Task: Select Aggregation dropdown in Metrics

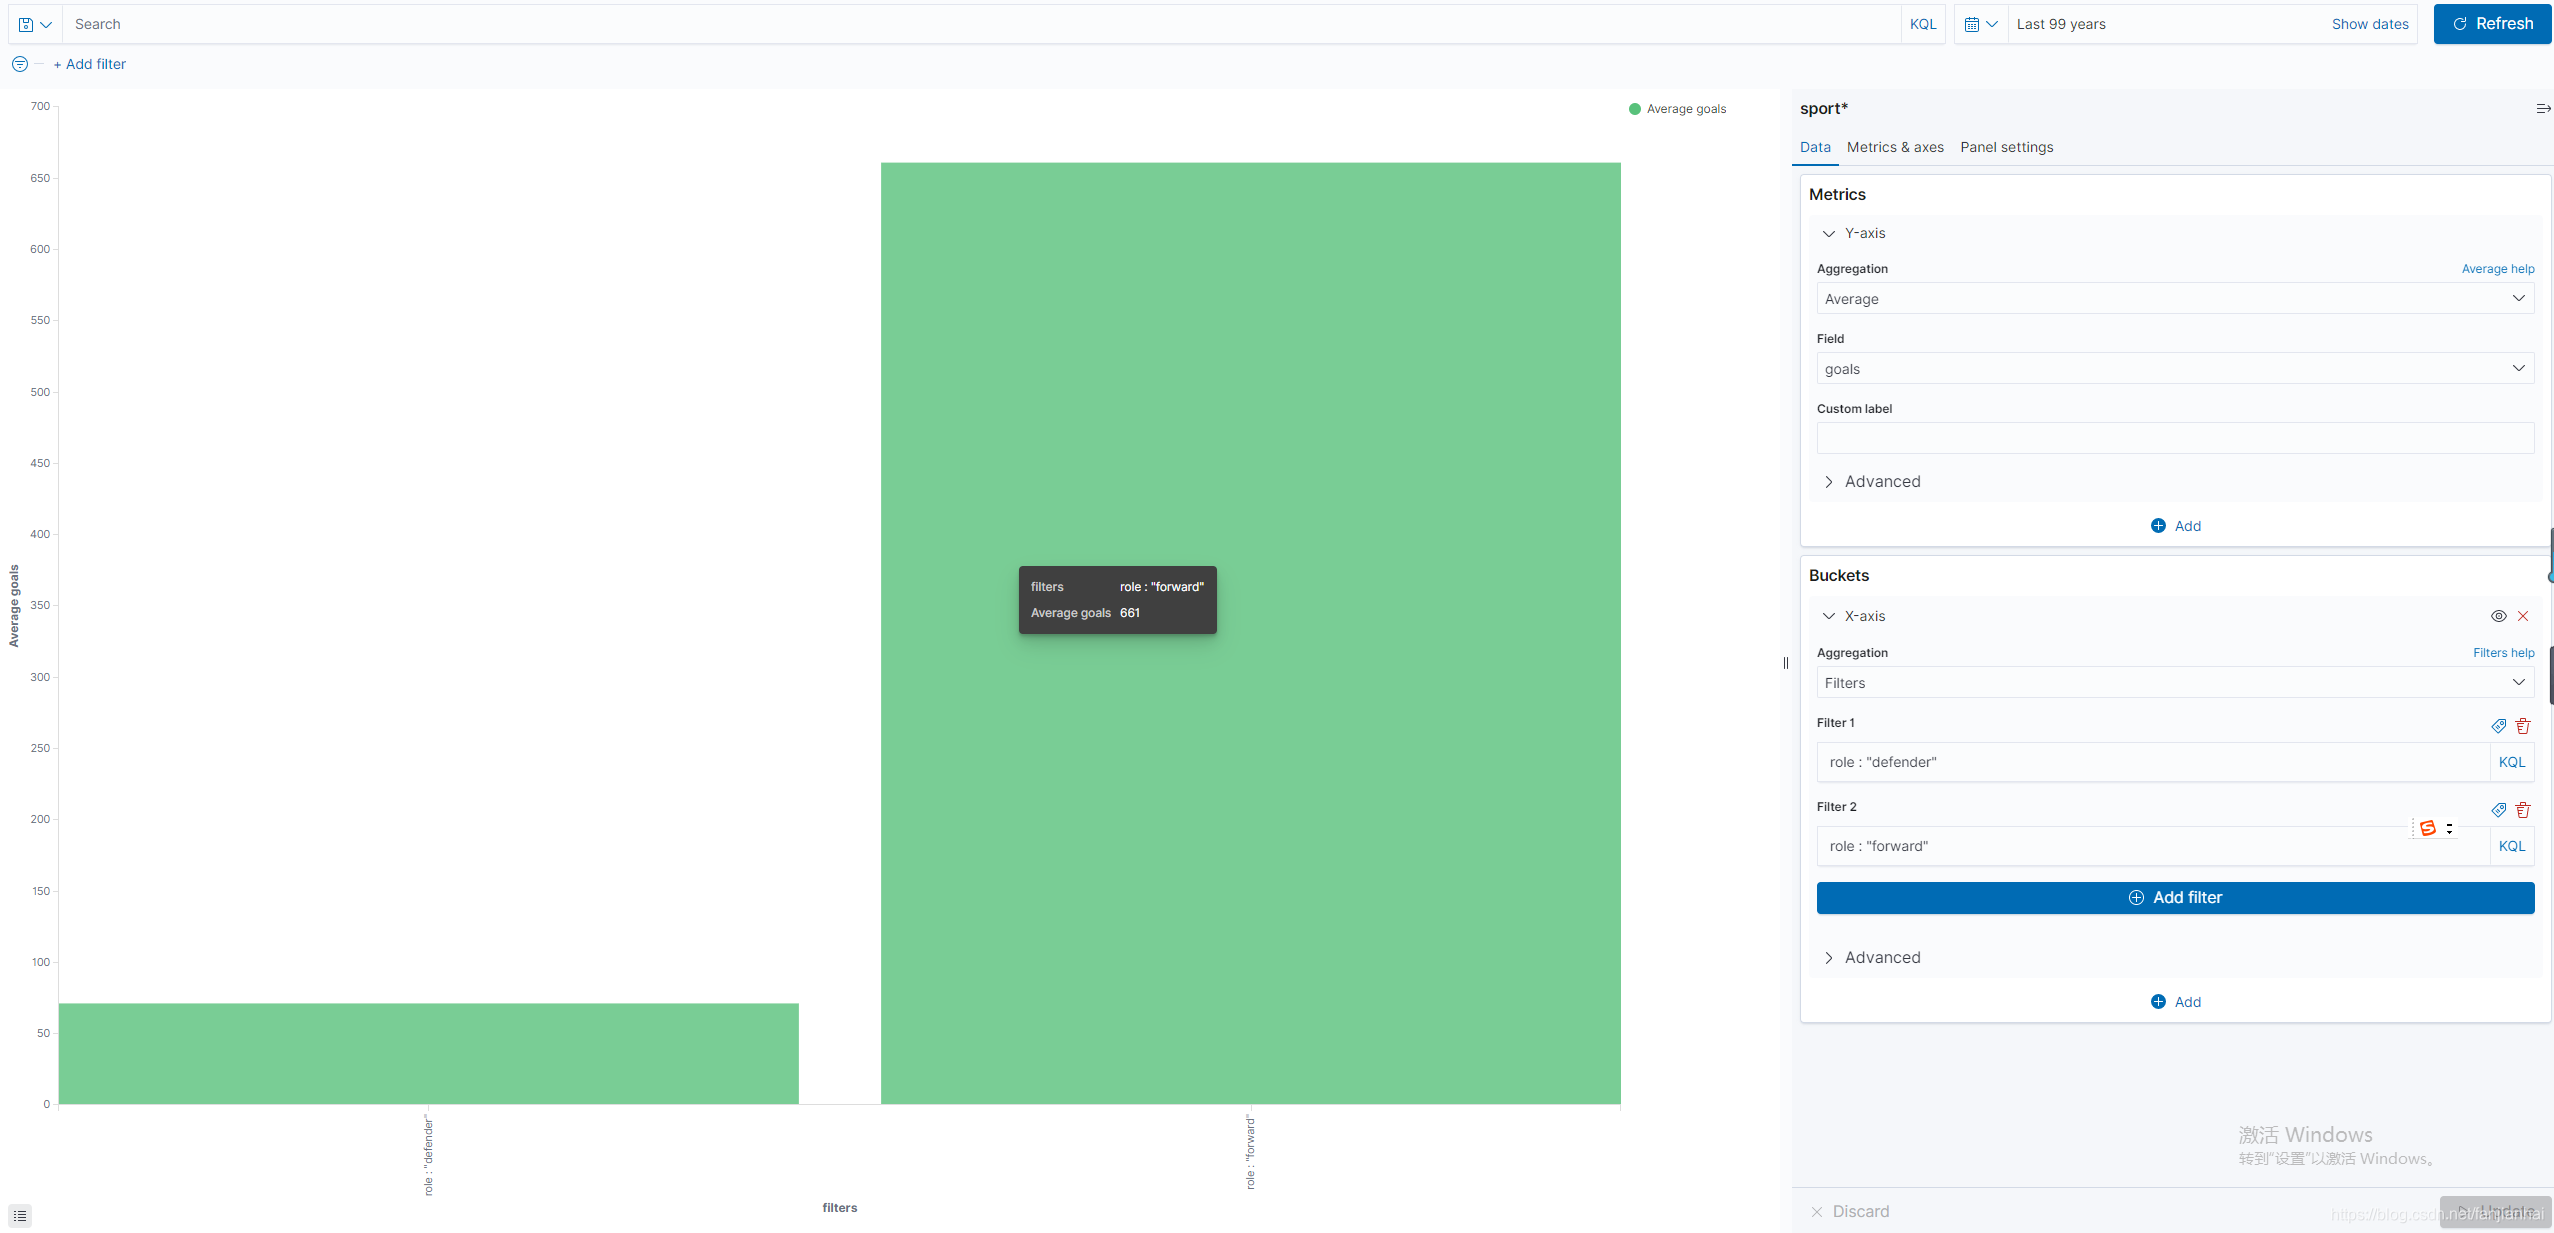Action: pos(2174,298)
